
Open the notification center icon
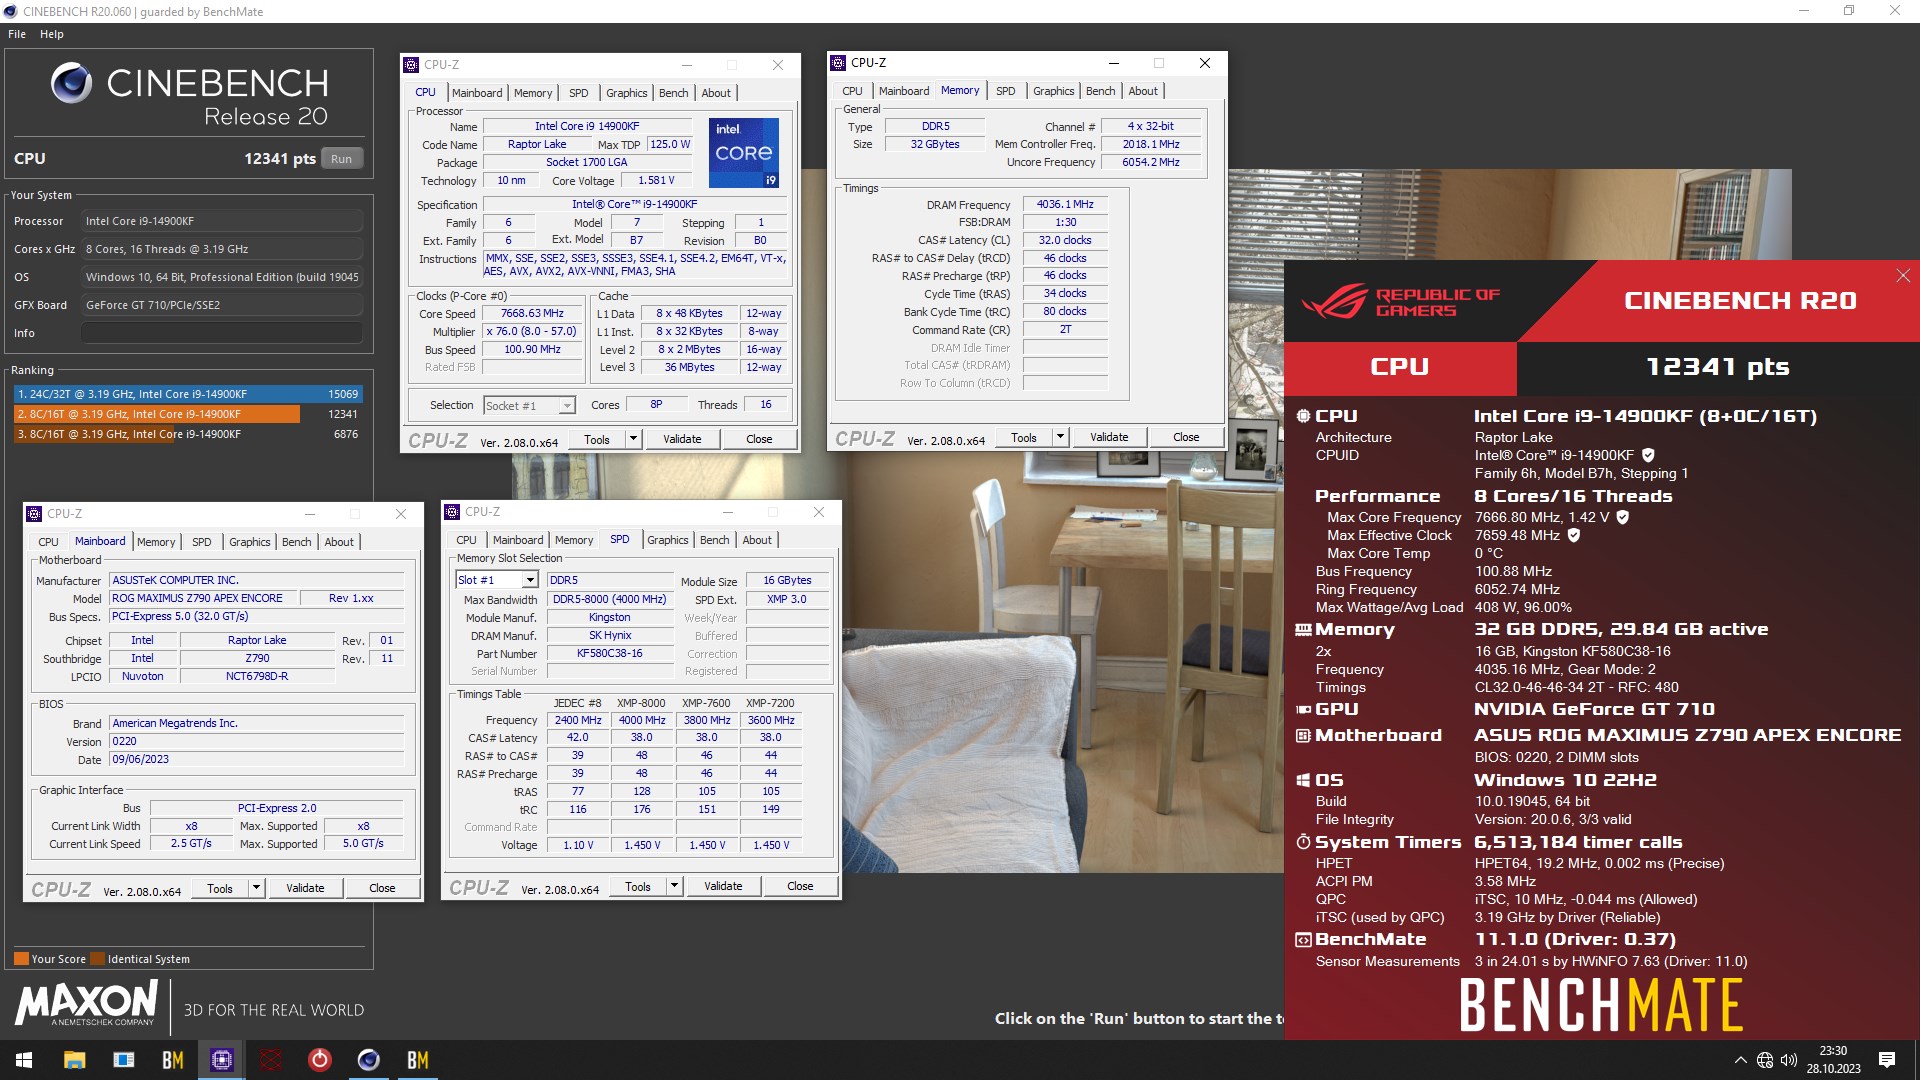1887,1060
